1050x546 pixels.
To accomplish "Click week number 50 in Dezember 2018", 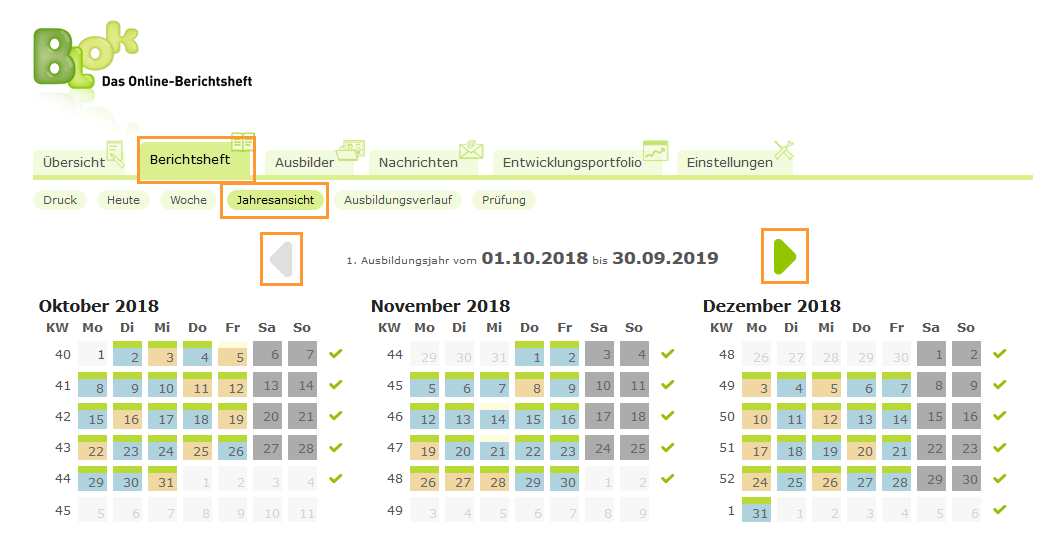I will point(727,416).
